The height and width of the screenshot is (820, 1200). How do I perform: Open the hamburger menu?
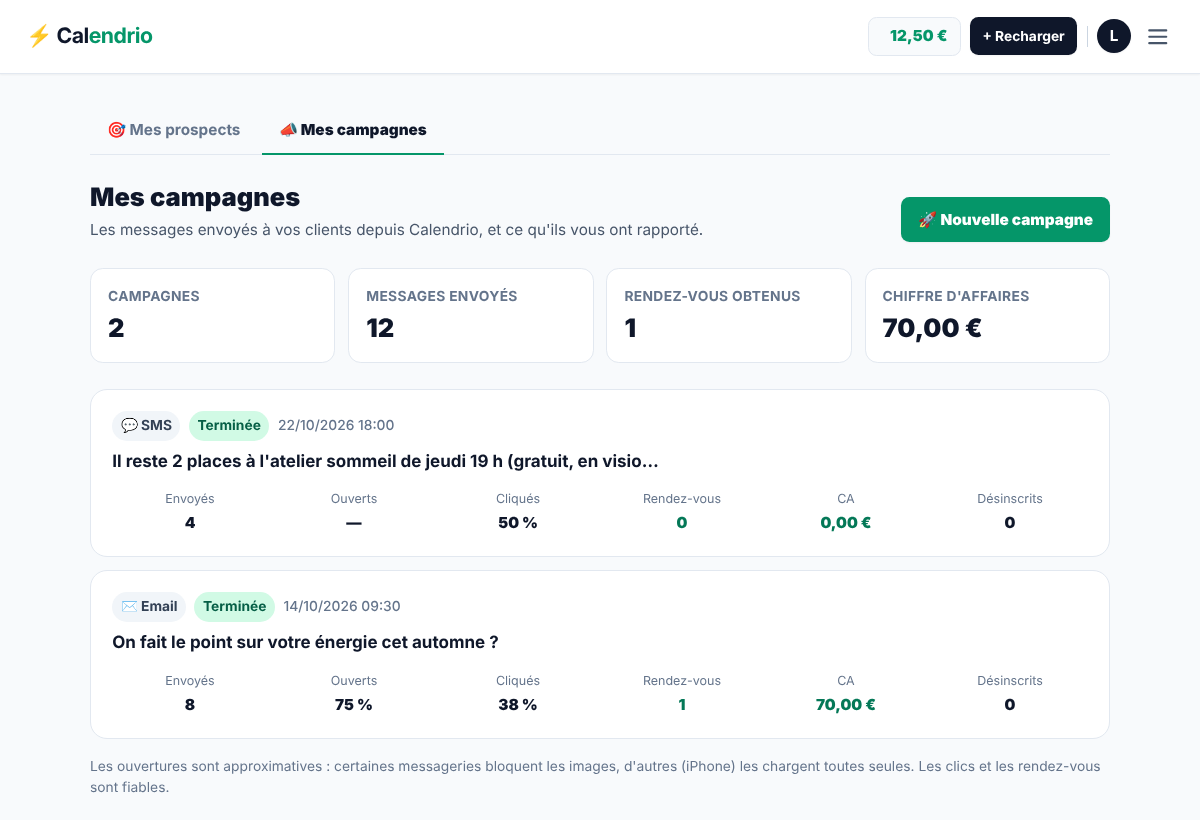click(x=1157, y=36)
